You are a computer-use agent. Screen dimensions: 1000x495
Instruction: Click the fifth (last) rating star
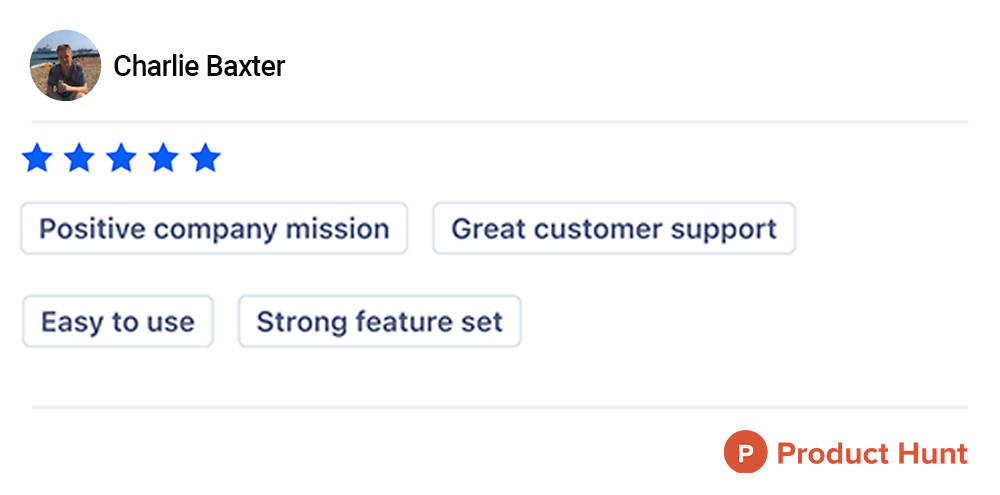click(205, 158)
